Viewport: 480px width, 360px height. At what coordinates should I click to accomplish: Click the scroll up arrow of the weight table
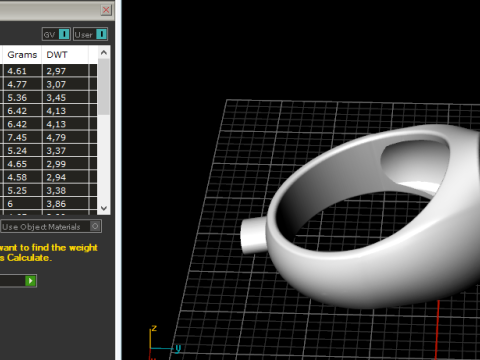104,53
